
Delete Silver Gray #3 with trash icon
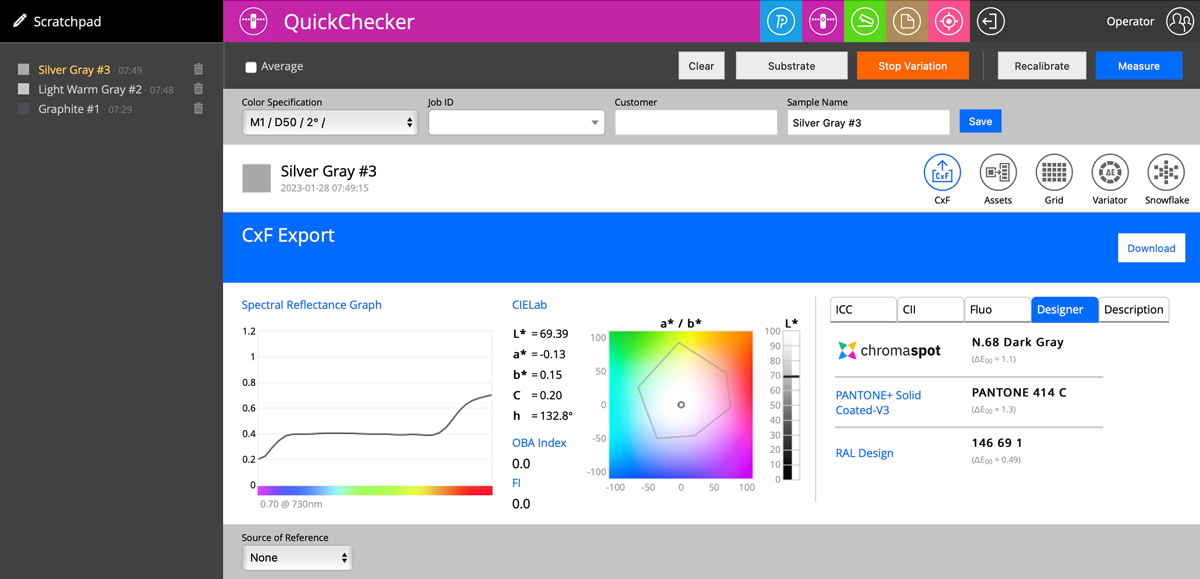tap(198, 70)
